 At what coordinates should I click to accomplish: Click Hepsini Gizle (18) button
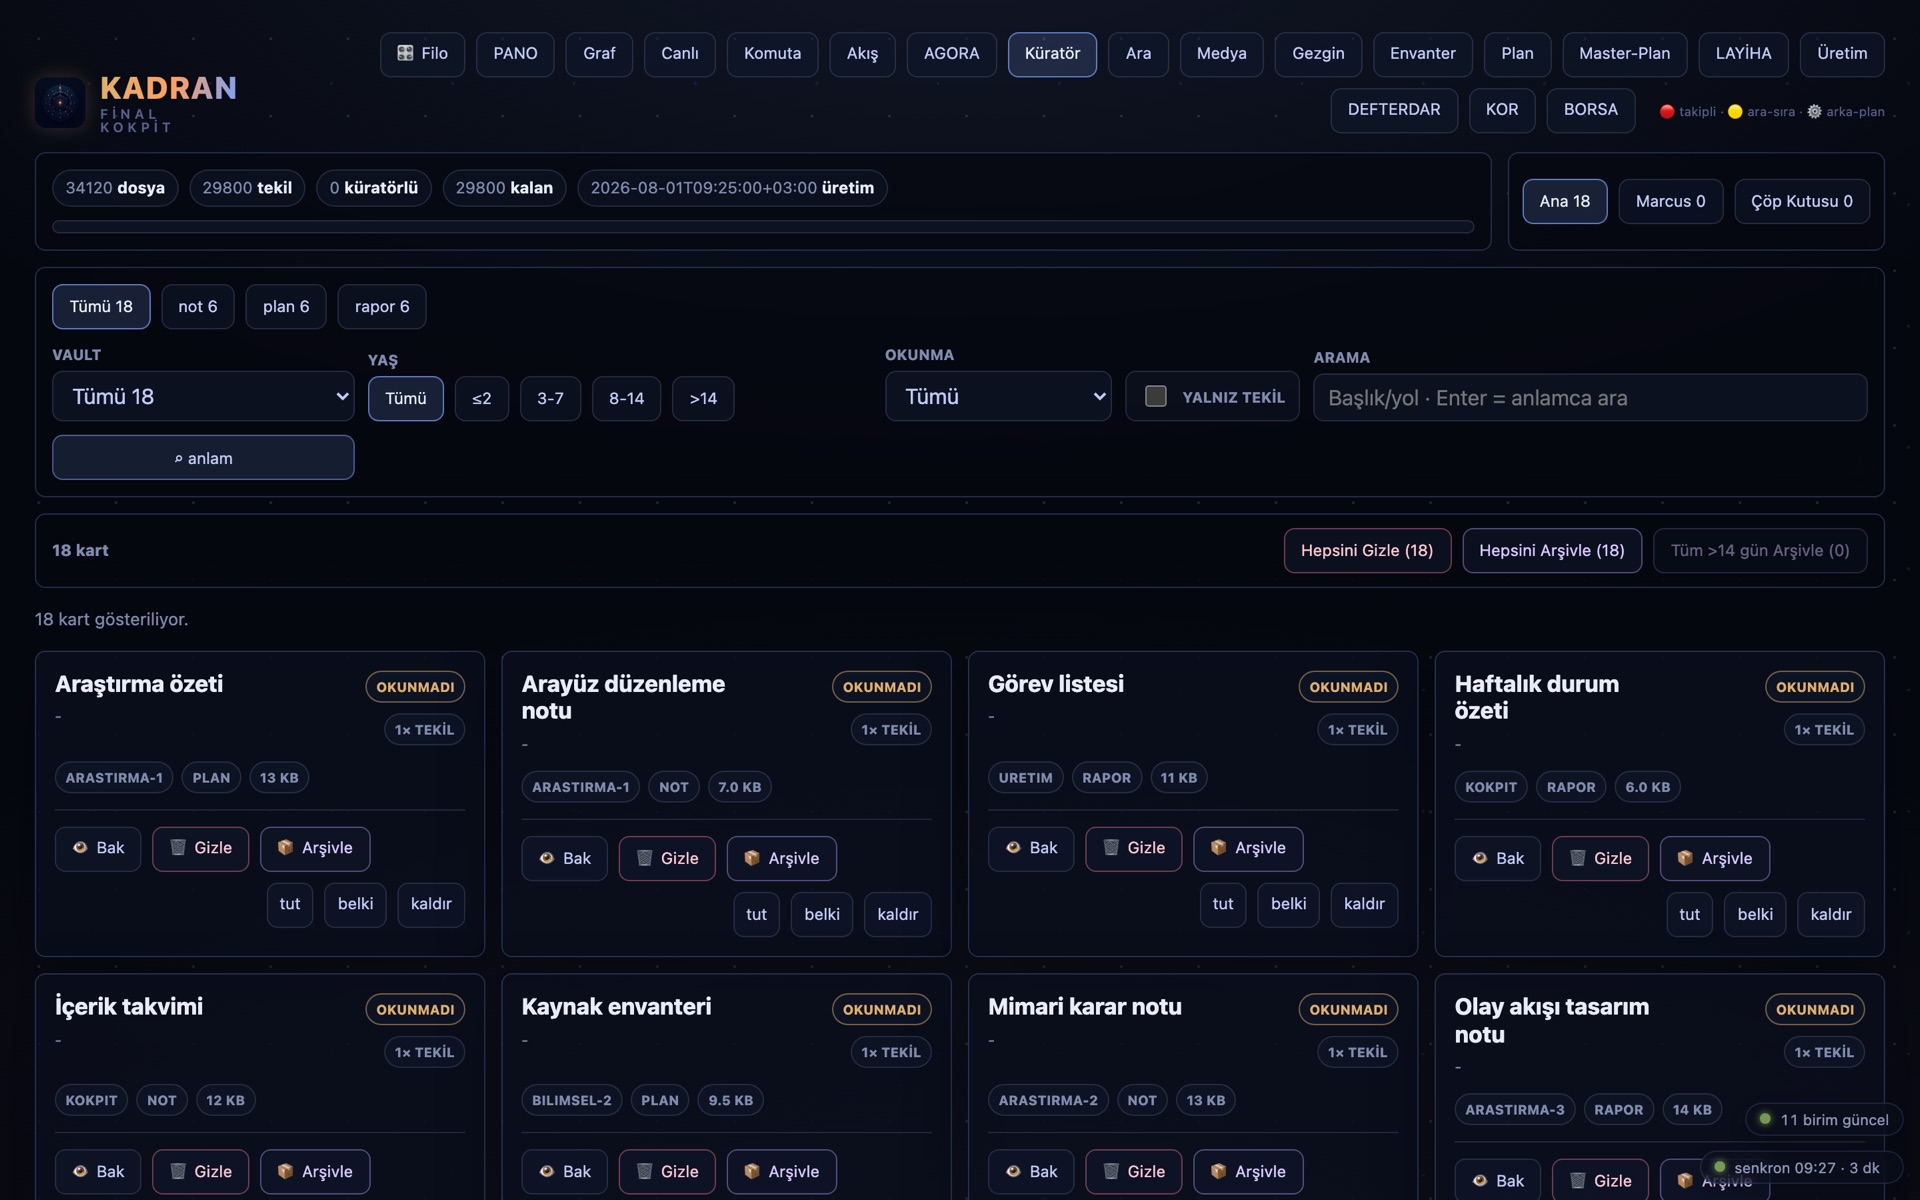[1367, 551]
